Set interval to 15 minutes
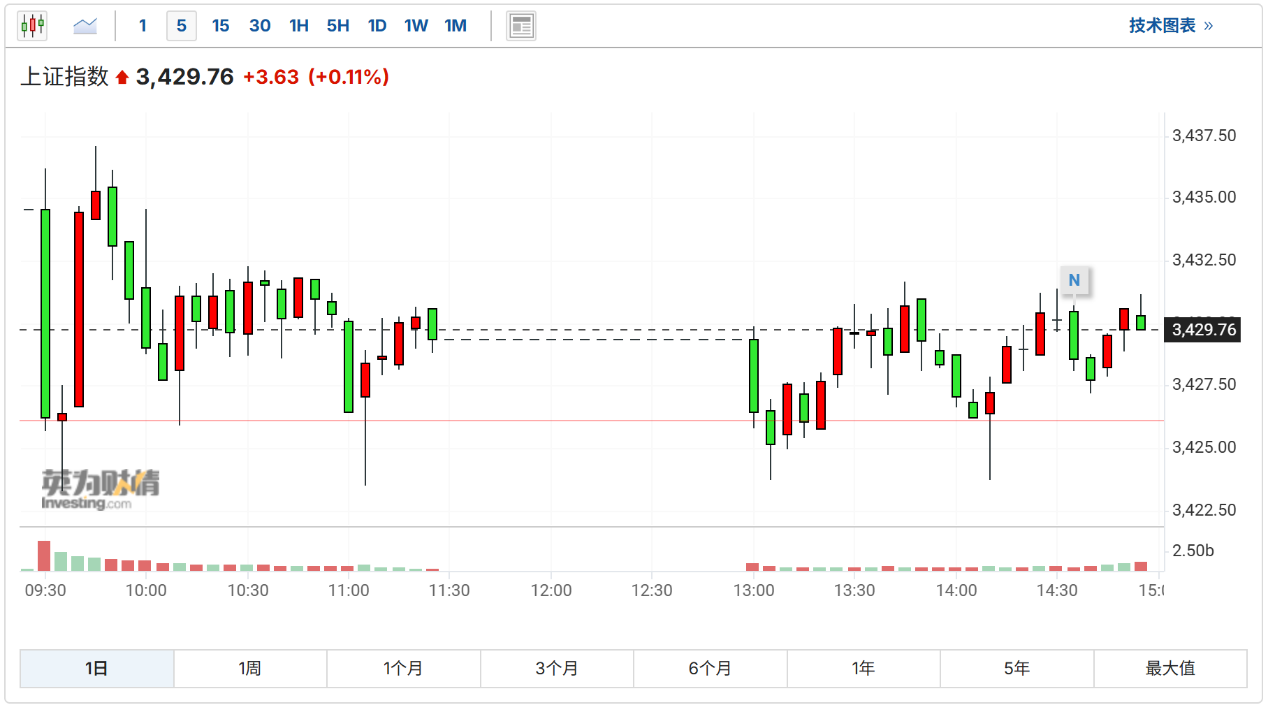The image size is (1268, 712). click(221, 26)
